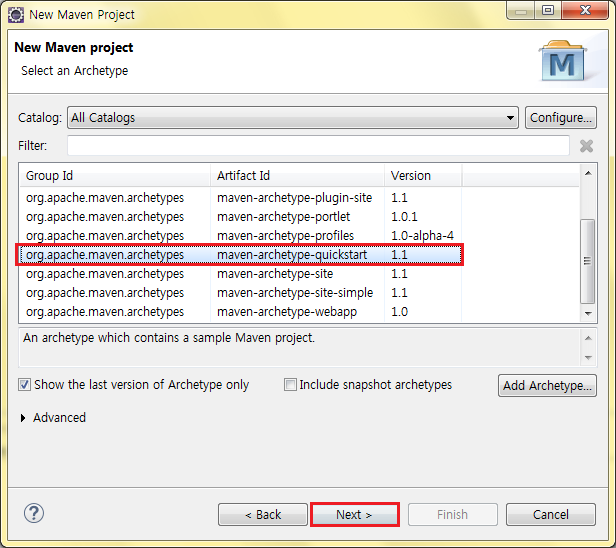Enable Include snapshot archetypes checkbox

click(x=290, y=385)
